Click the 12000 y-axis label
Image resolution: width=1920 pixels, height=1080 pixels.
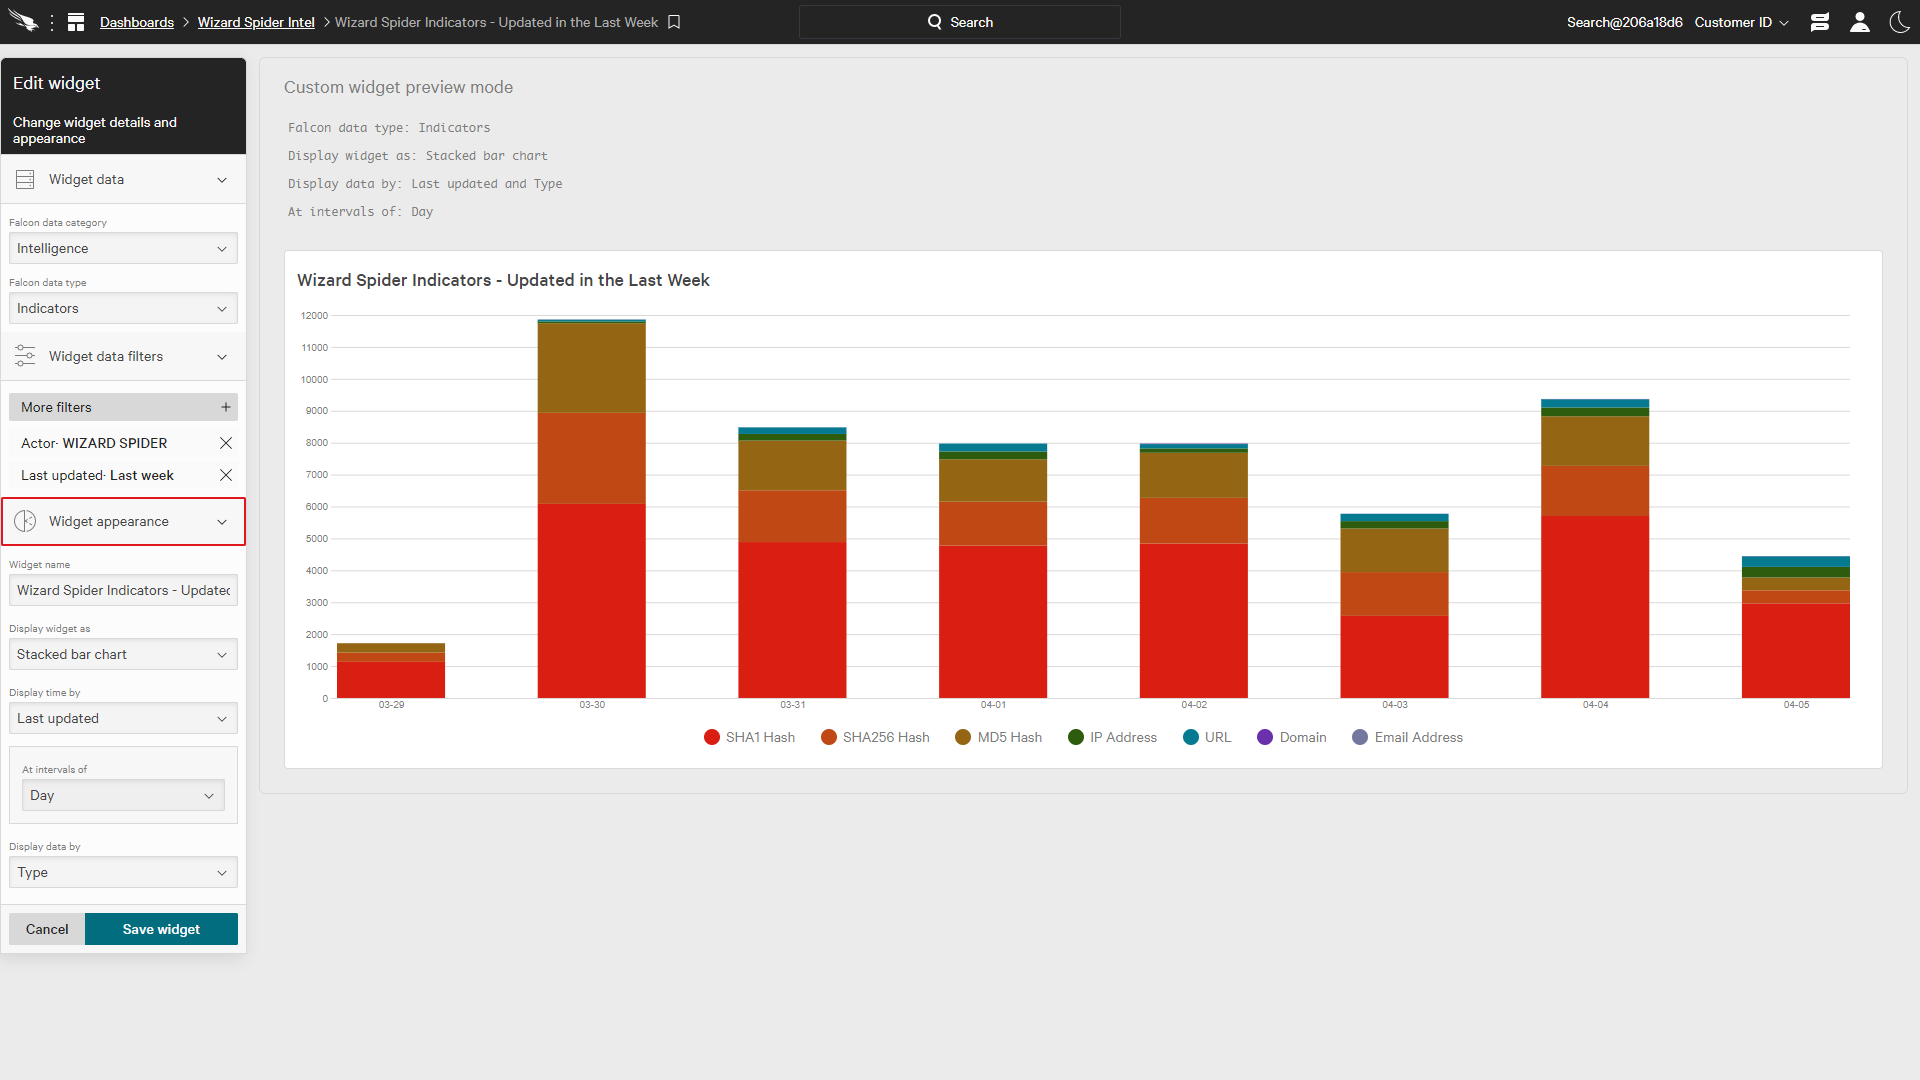click(314, 316)
